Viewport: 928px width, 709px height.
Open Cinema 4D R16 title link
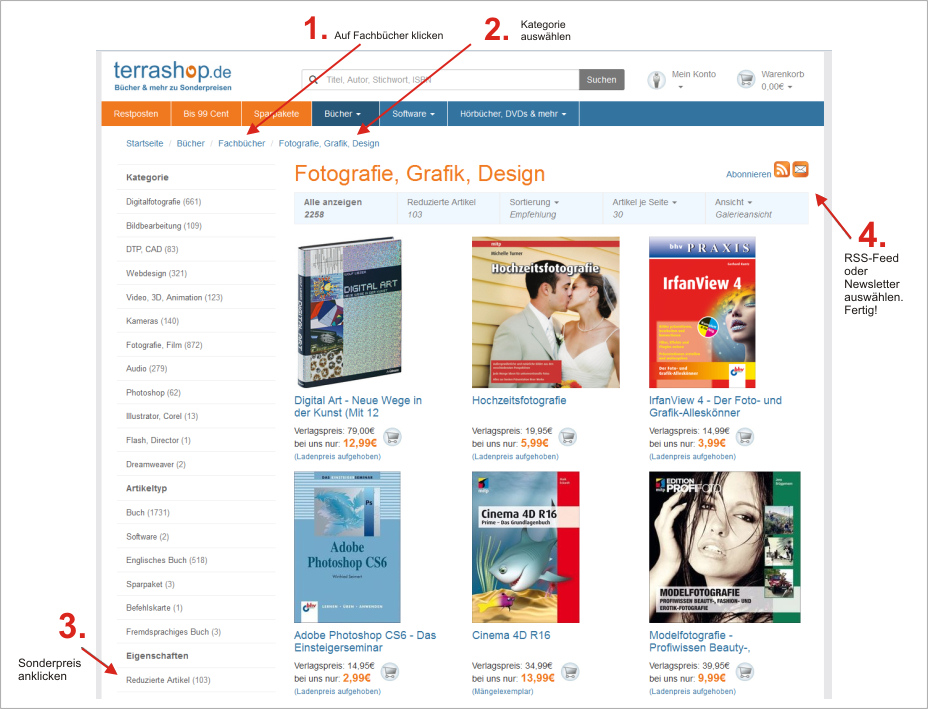click(x=511, y=636)
